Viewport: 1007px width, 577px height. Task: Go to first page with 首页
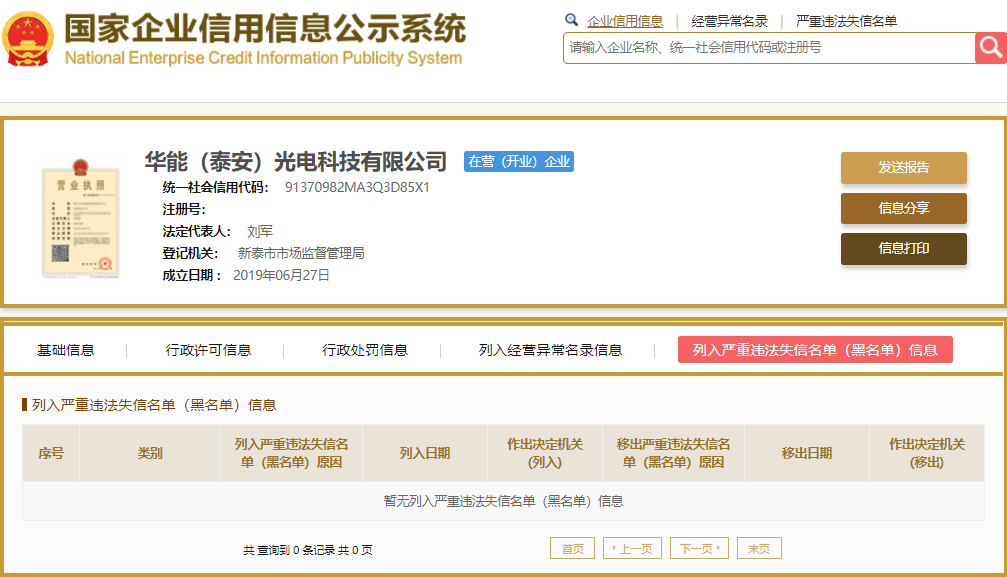(572, 548)
